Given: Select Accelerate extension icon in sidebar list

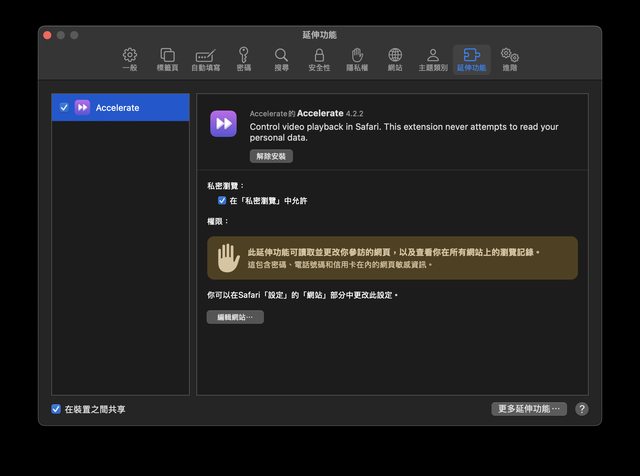Looking at the screenshot, I should coord(82,107).
